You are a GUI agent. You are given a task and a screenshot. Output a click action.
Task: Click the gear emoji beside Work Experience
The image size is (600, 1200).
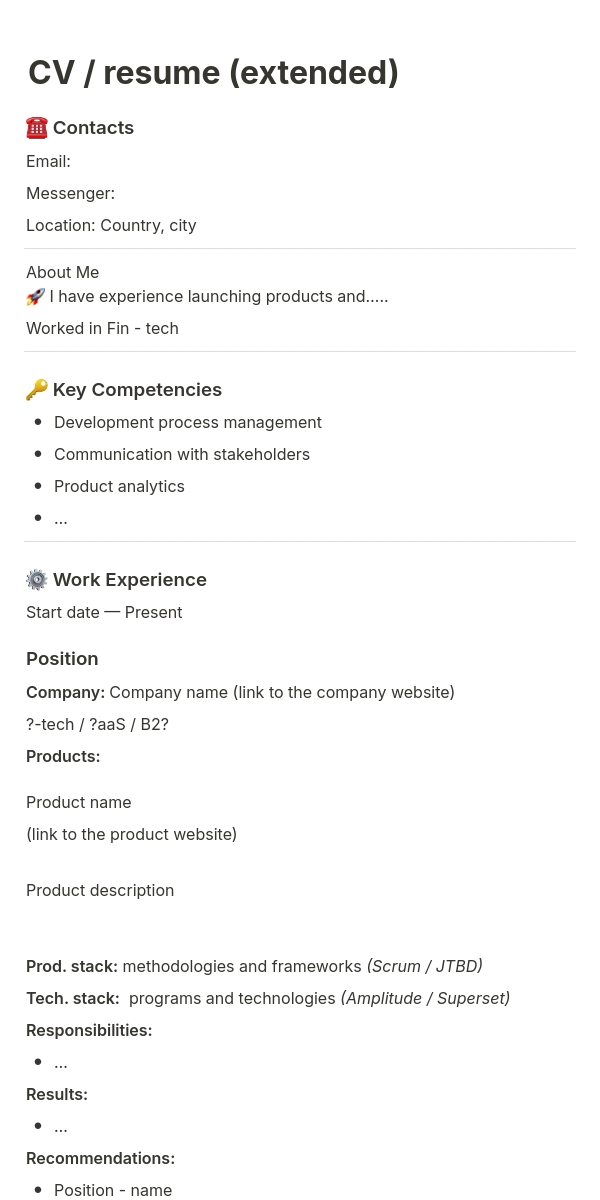(37, 580)
